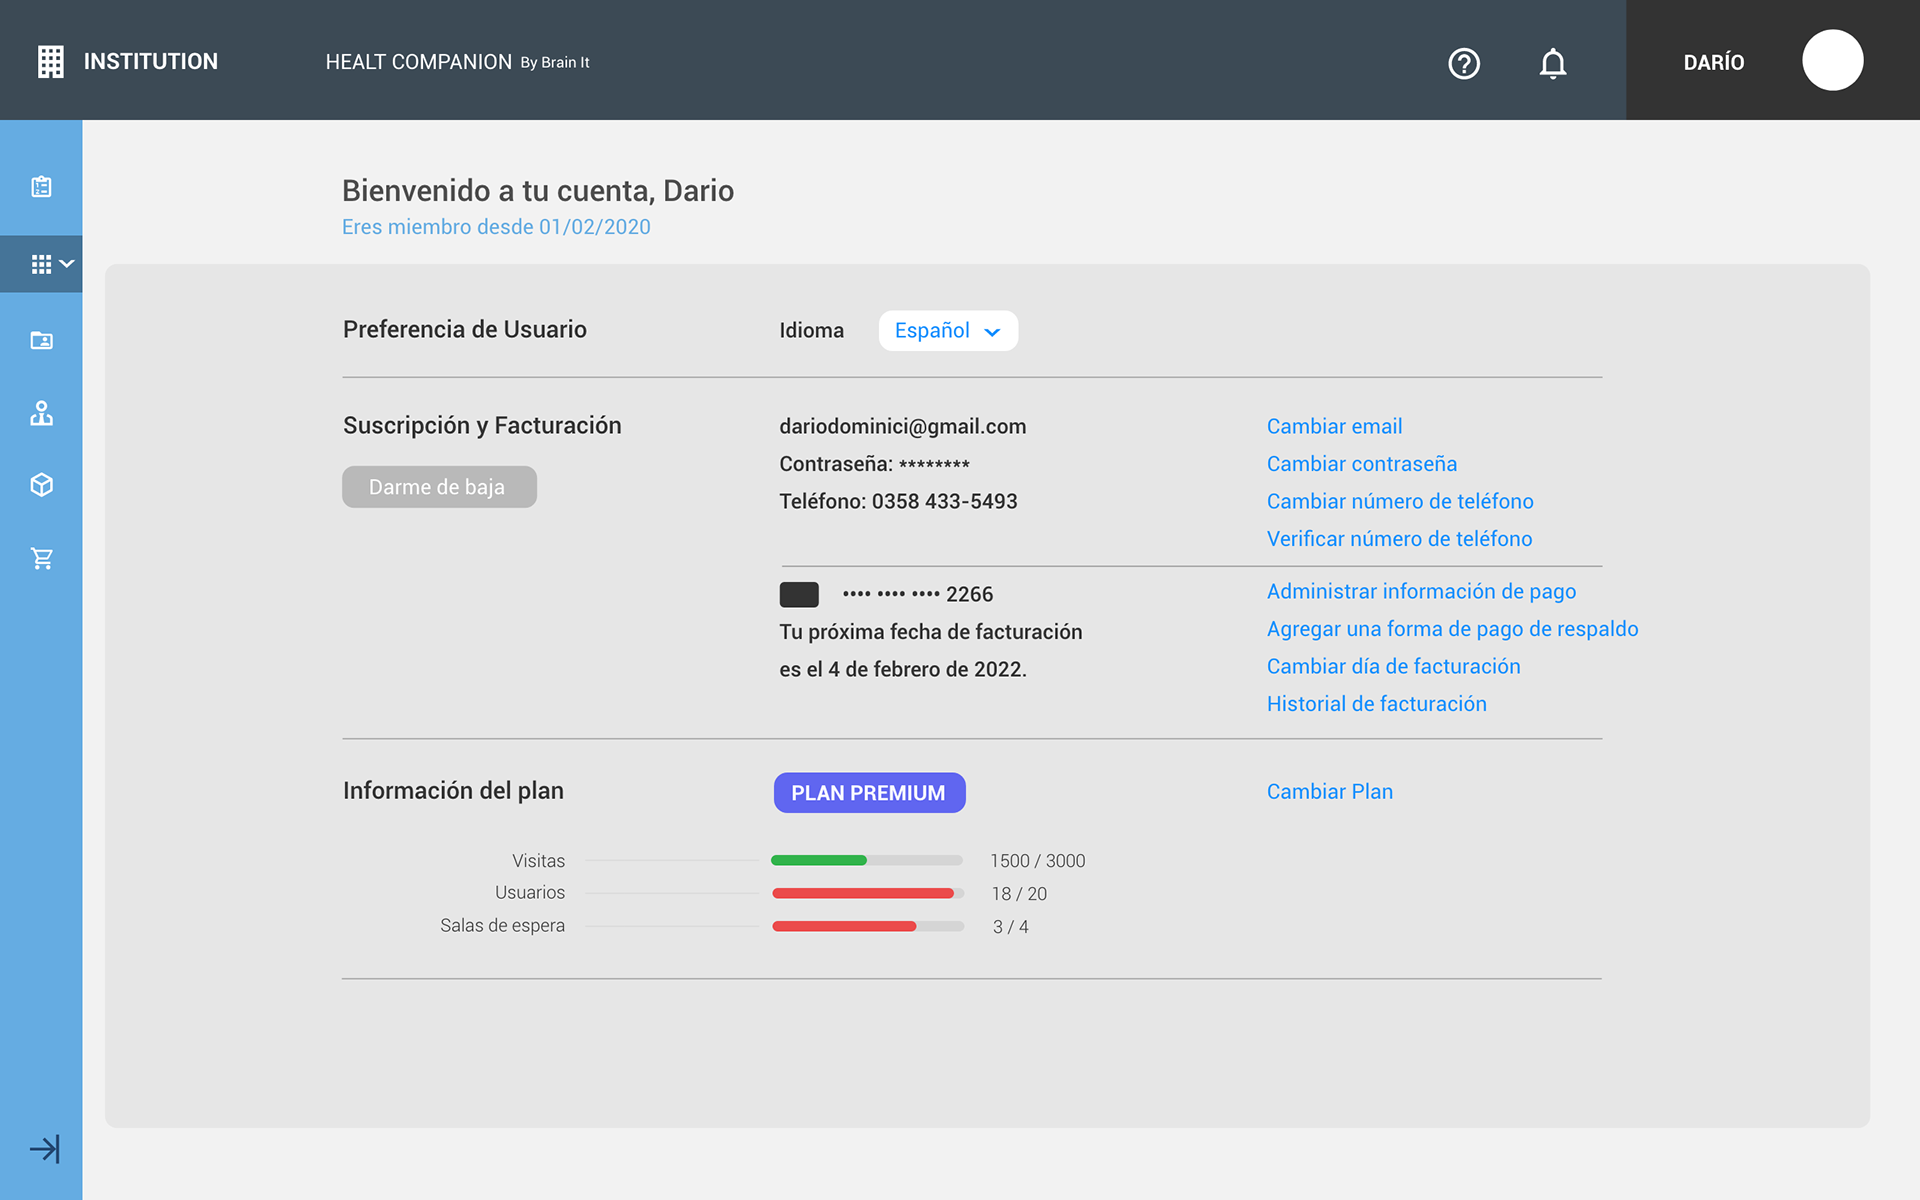The height and width of the screenshot is (1200, 1920).
Task: Open notifications bell icon
Action: point(1552,63)
